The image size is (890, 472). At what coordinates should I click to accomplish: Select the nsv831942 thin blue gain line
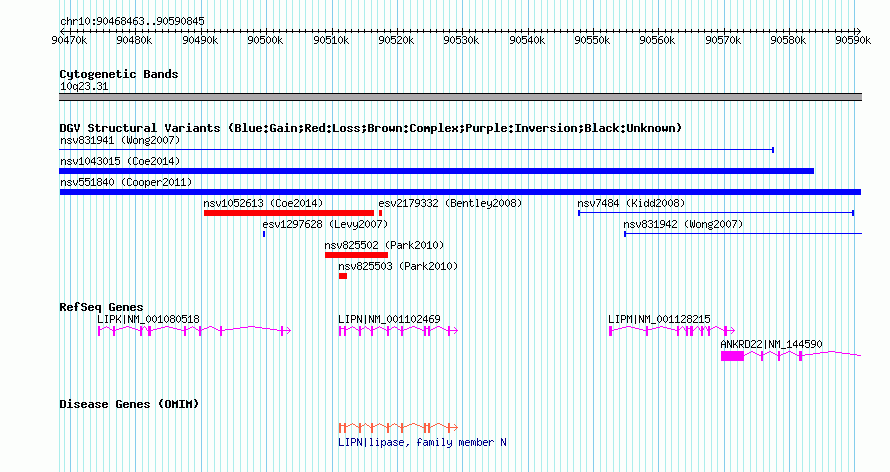[x=743, y=234]
